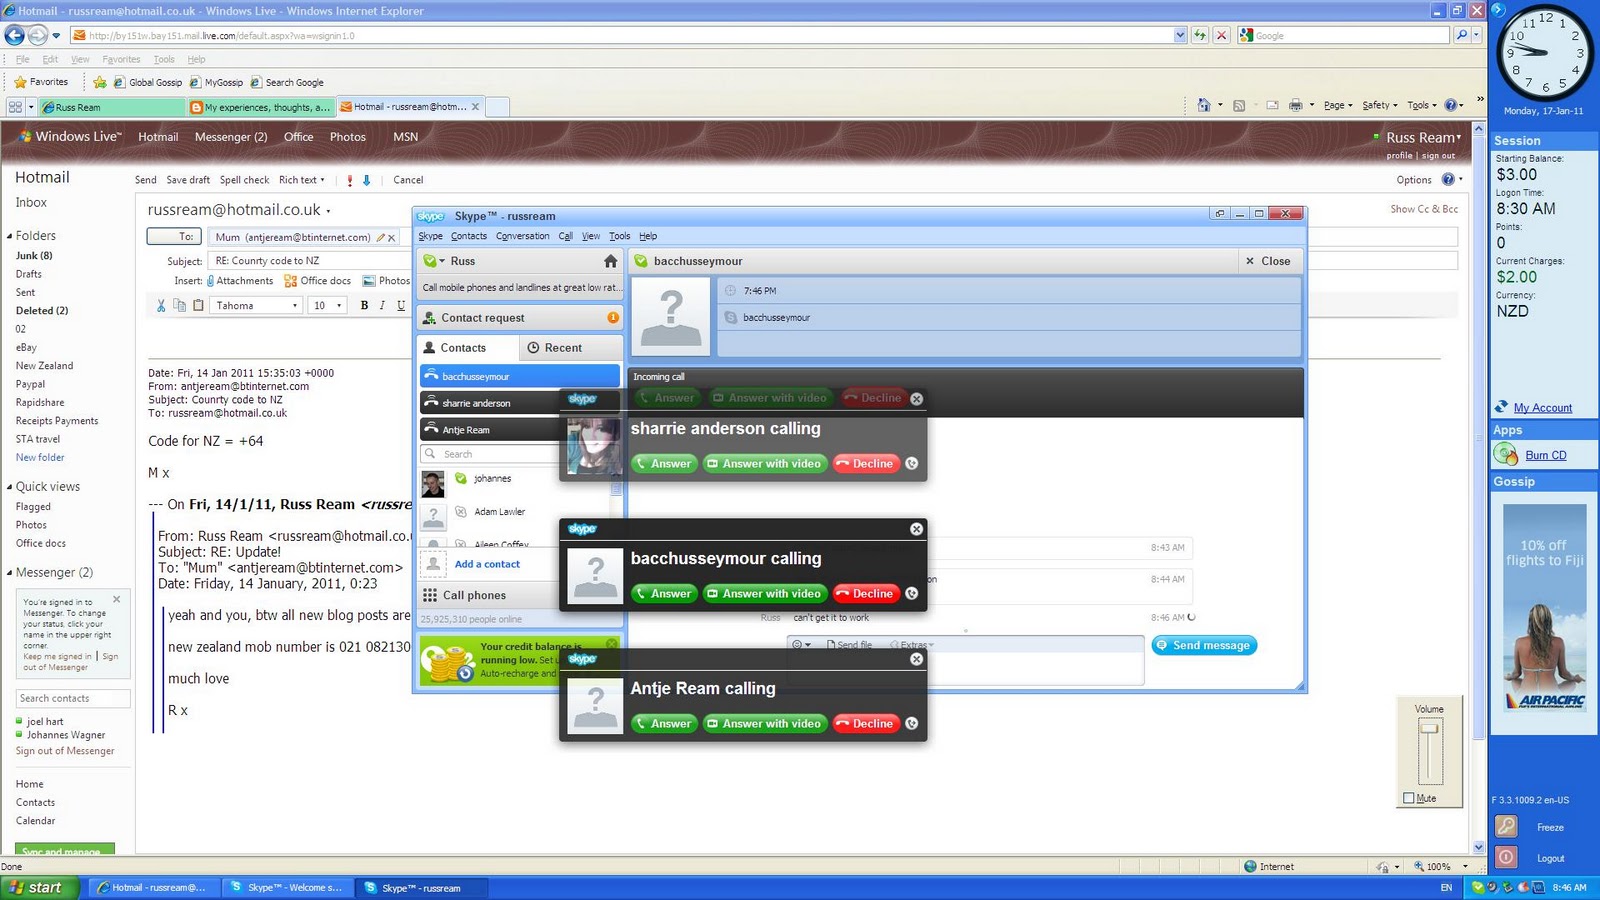
Task: Set low priority with the blue arrow
Action: coord(366,180)
